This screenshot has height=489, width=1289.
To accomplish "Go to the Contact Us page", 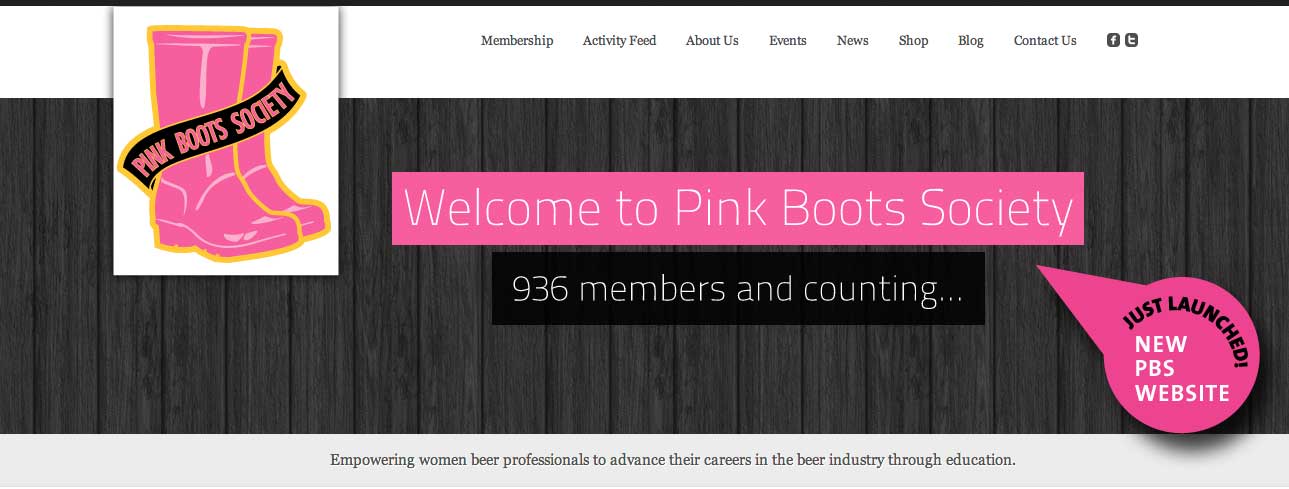I will (x=1045, y=41).
